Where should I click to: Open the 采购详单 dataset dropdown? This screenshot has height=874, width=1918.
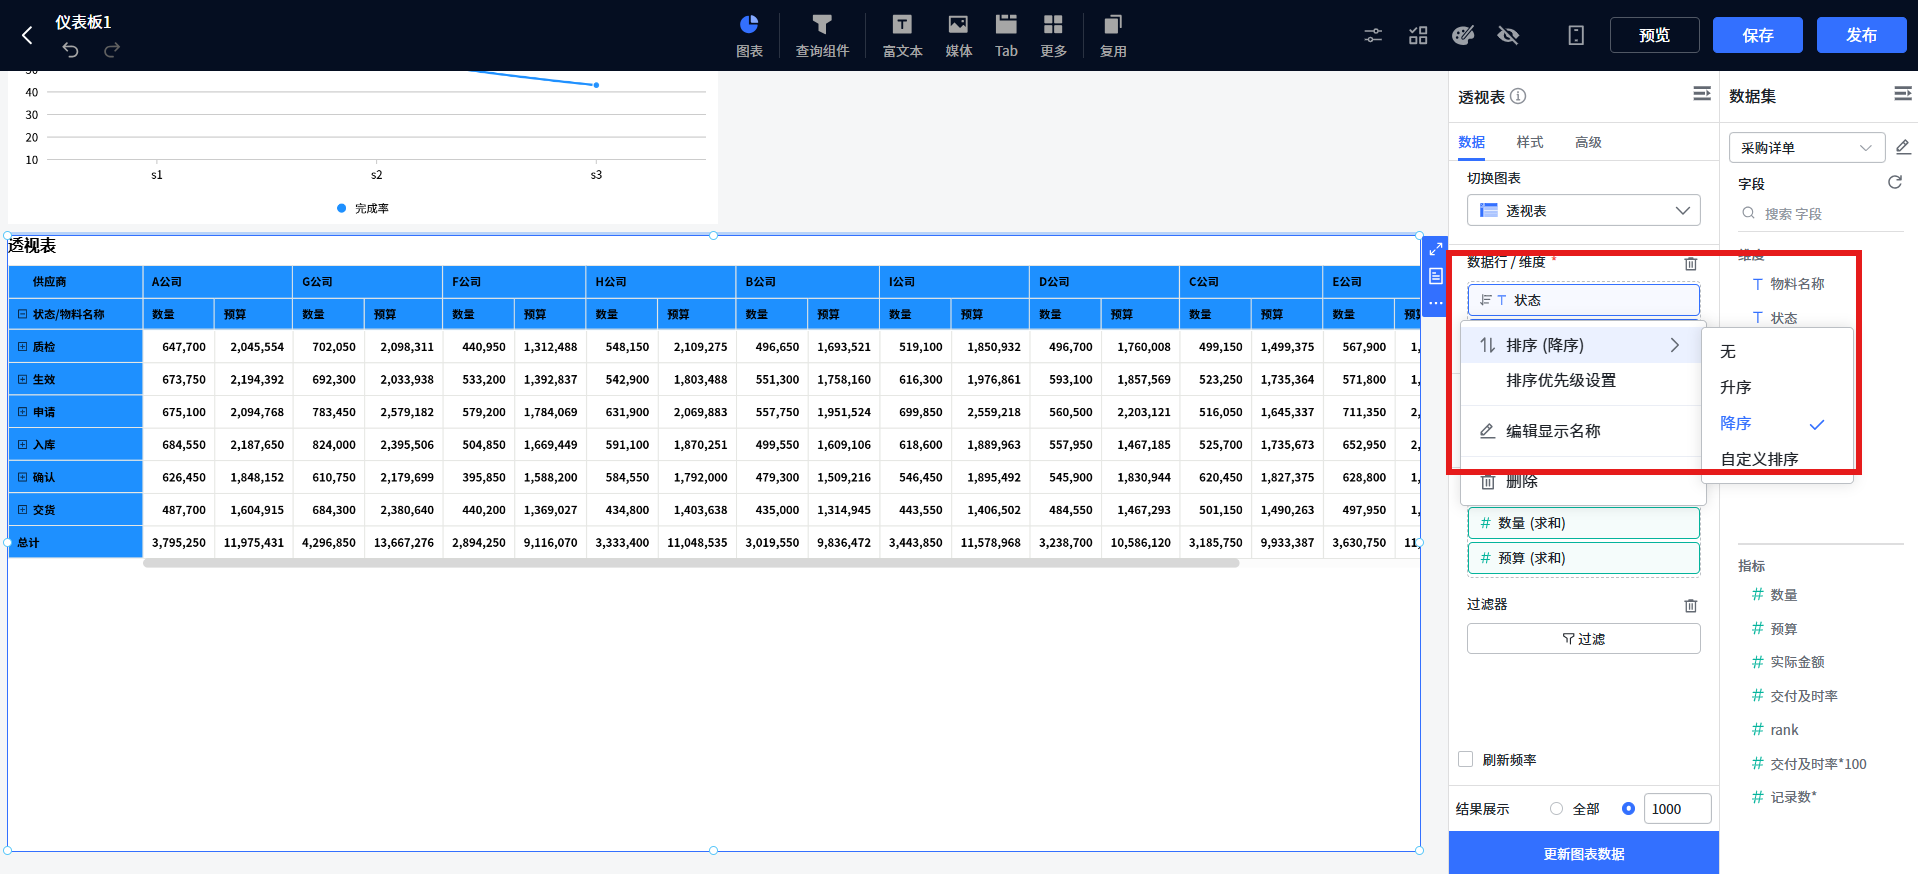click(x=1806, y=147)
